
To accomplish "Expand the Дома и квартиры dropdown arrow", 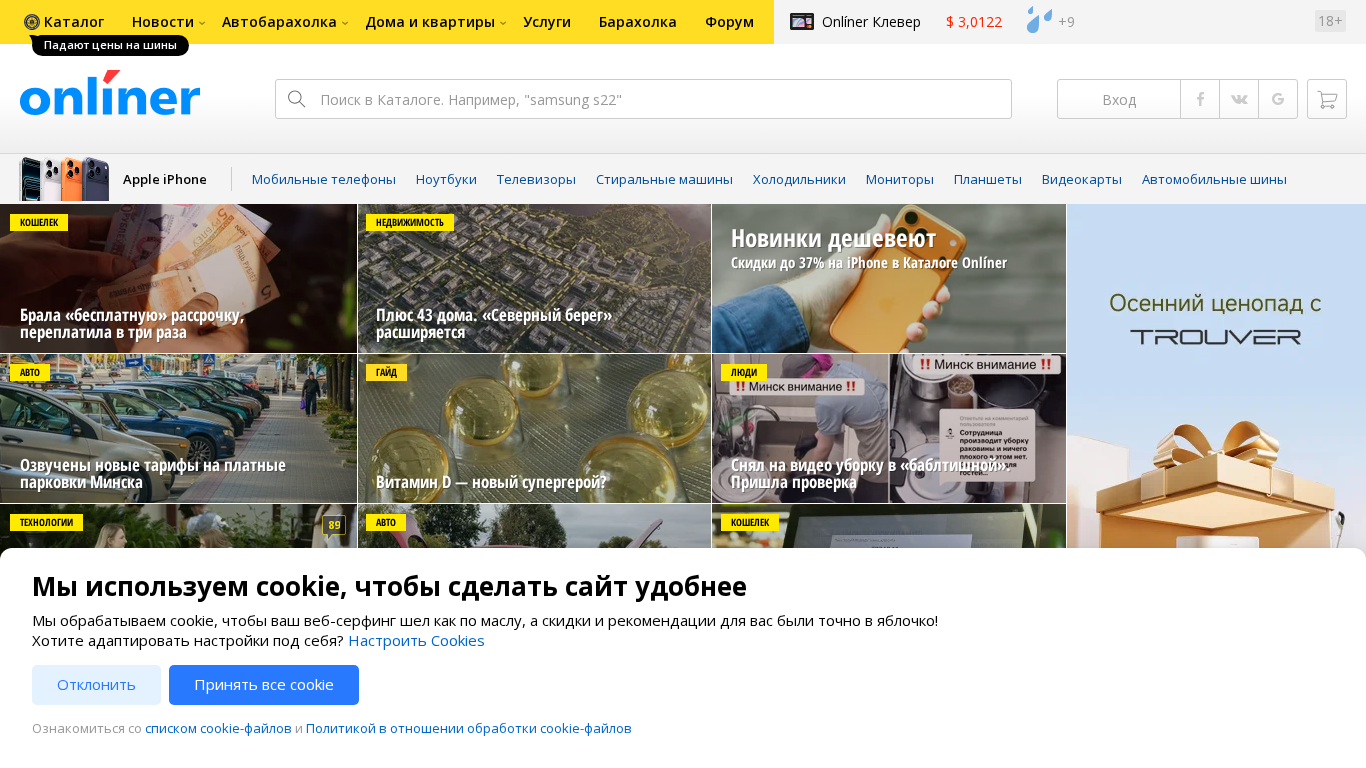I will [503, 23].
